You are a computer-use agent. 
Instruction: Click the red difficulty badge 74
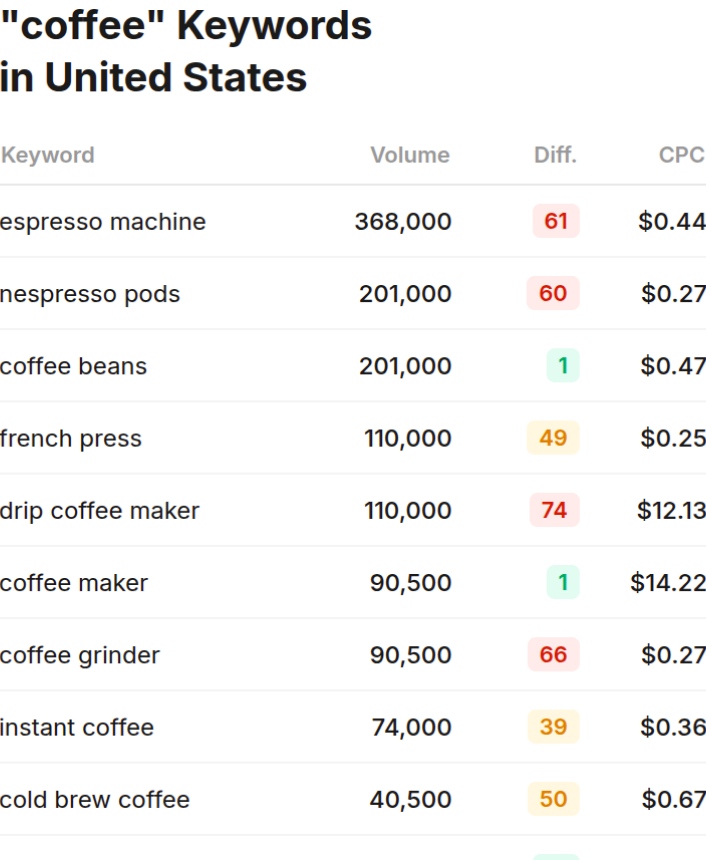[x=554, y=510]
